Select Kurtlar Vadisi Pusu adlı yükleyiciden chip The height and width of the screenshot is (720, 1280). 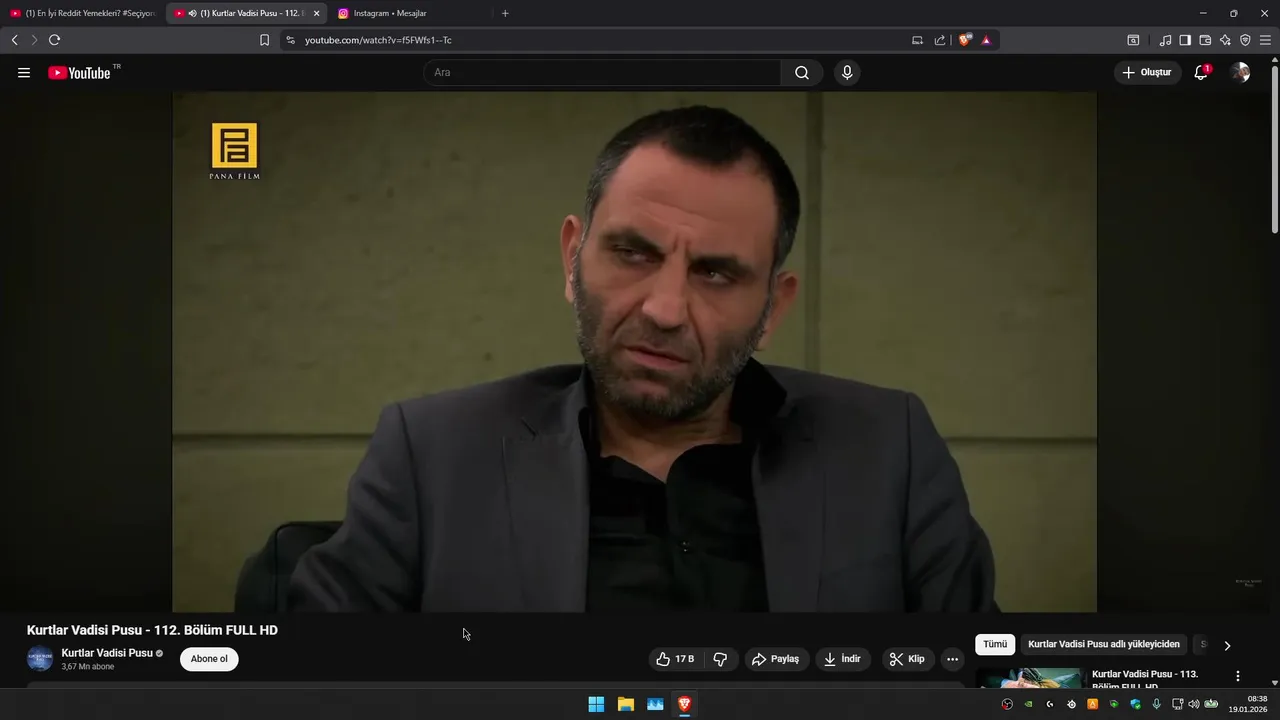(x=1104, y=644)
